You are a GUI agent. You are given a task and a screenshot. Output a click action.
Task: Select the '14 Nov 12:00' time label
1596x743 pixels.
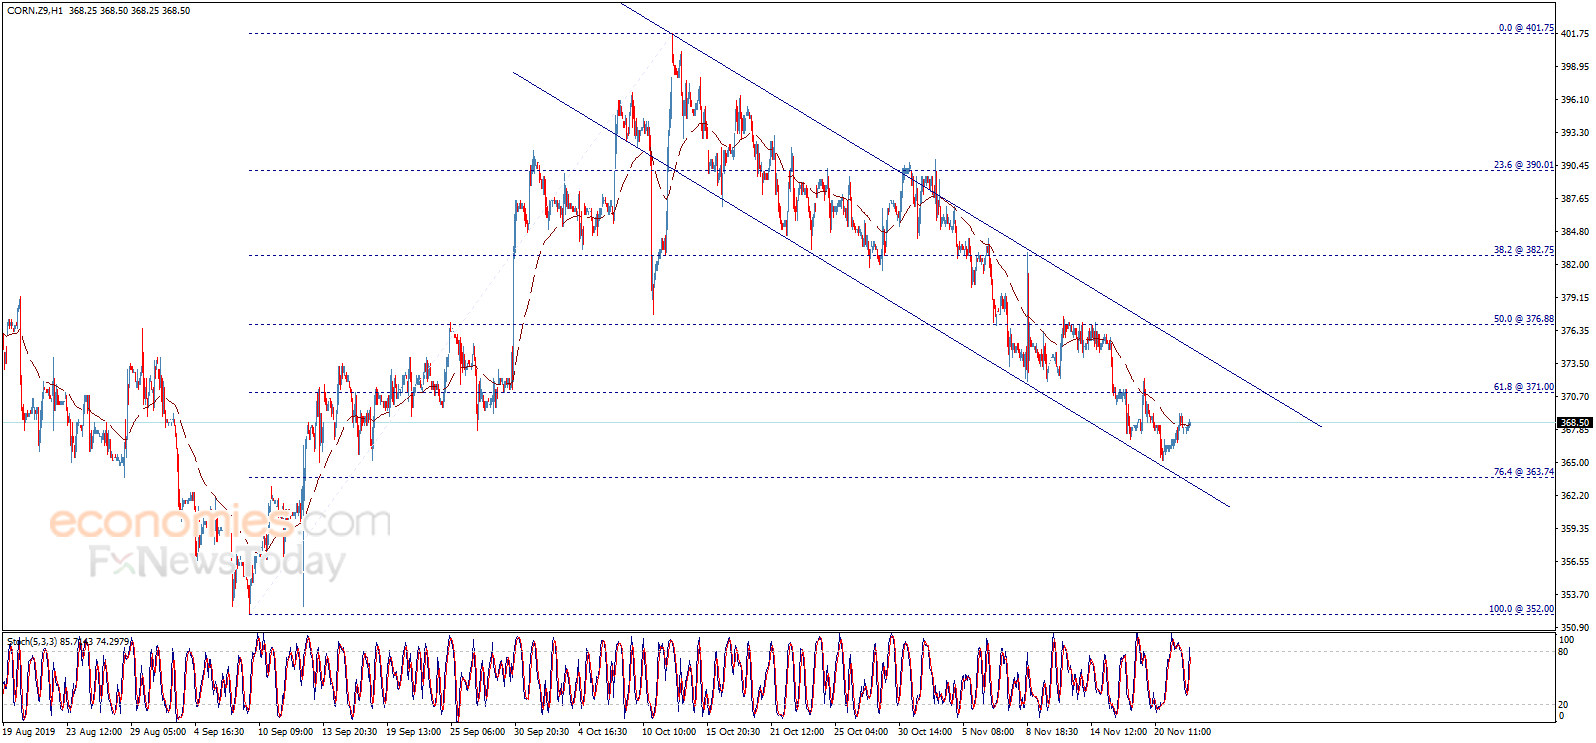(x=1118, y=732)
